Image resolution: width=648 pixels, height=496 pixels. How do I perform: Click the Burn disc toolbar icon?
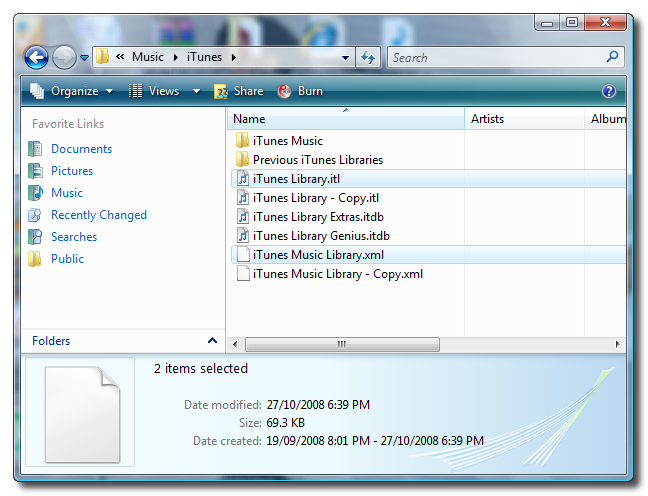pos(284,91)
